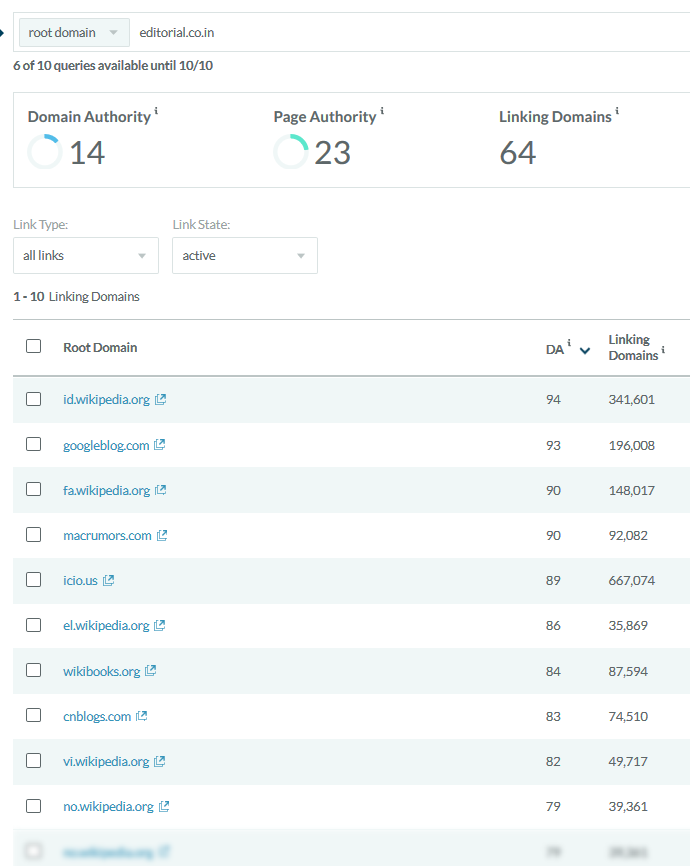The height and width of the screenshot is (866, 690).
Task: Check the fa.wikipedia.org row checkbox
Action: point(34,489)
